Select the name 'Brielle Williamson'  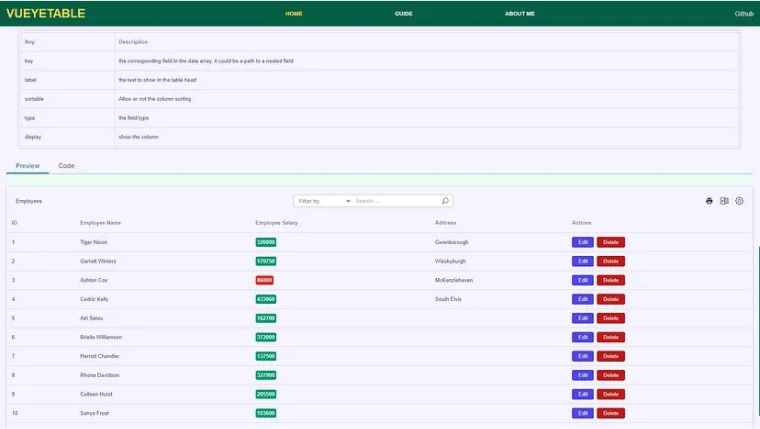(x=101, y=337)
